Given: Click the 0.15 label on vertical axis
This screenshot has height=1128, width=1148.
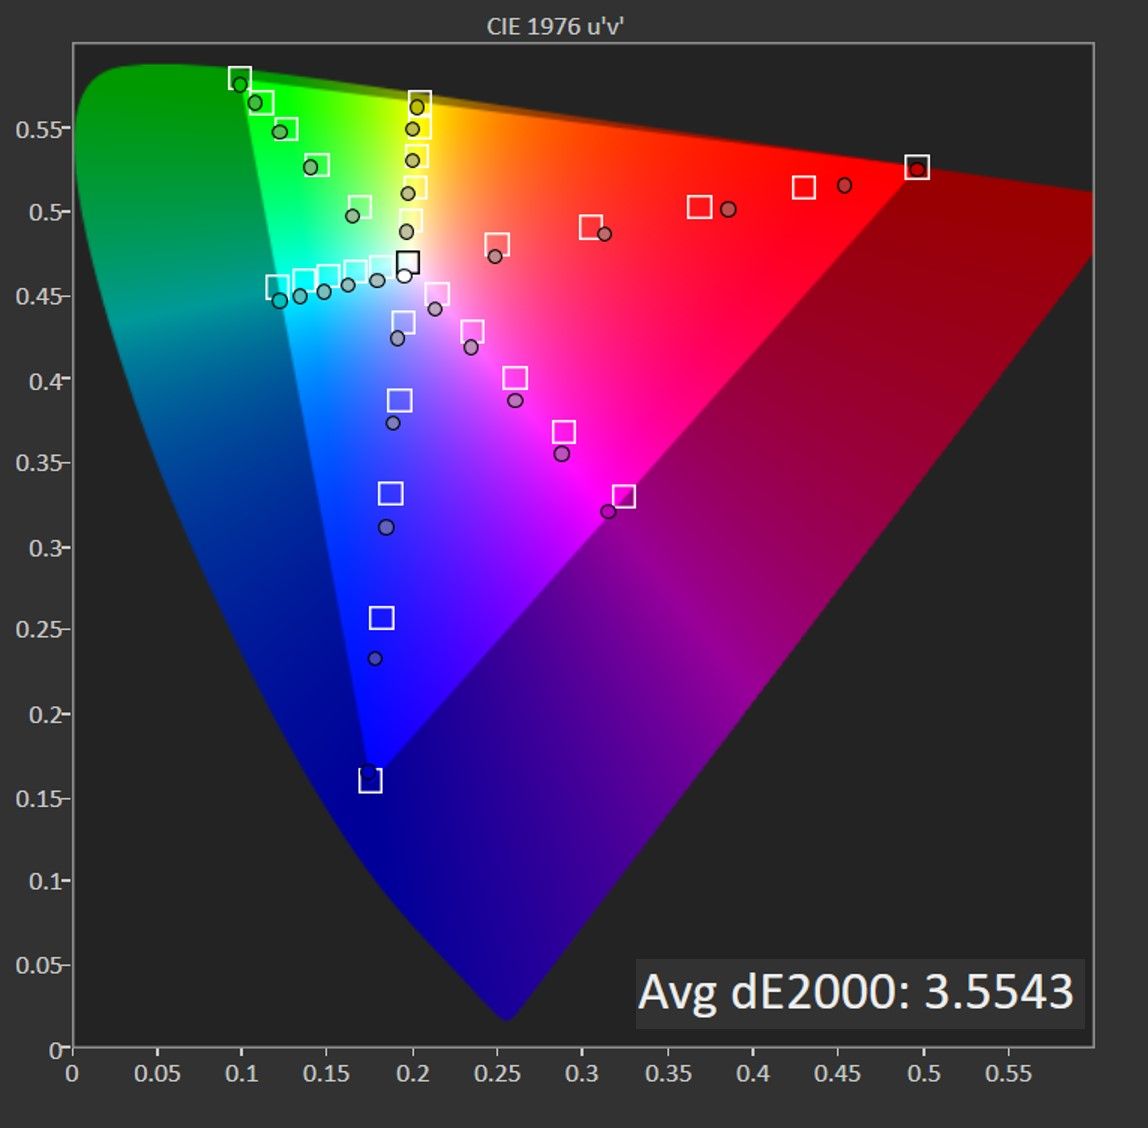Looking at the screenshot, I should tap(39, 799).
